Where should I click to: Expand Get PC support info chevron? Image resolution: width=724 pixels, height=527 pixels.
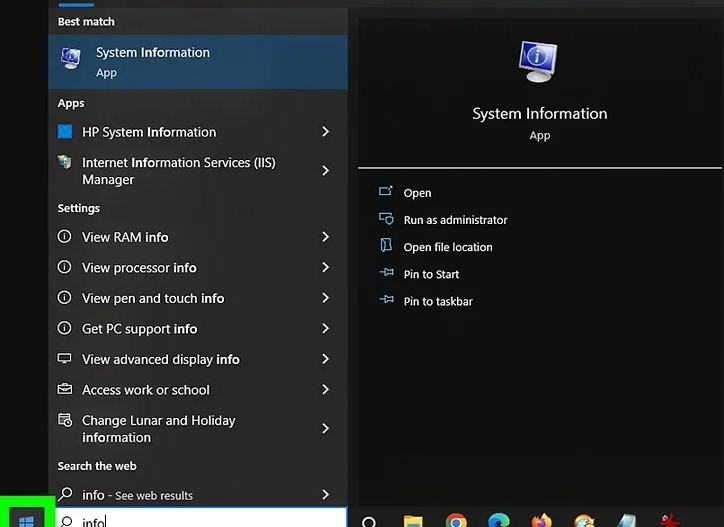(x=326, y=328)
